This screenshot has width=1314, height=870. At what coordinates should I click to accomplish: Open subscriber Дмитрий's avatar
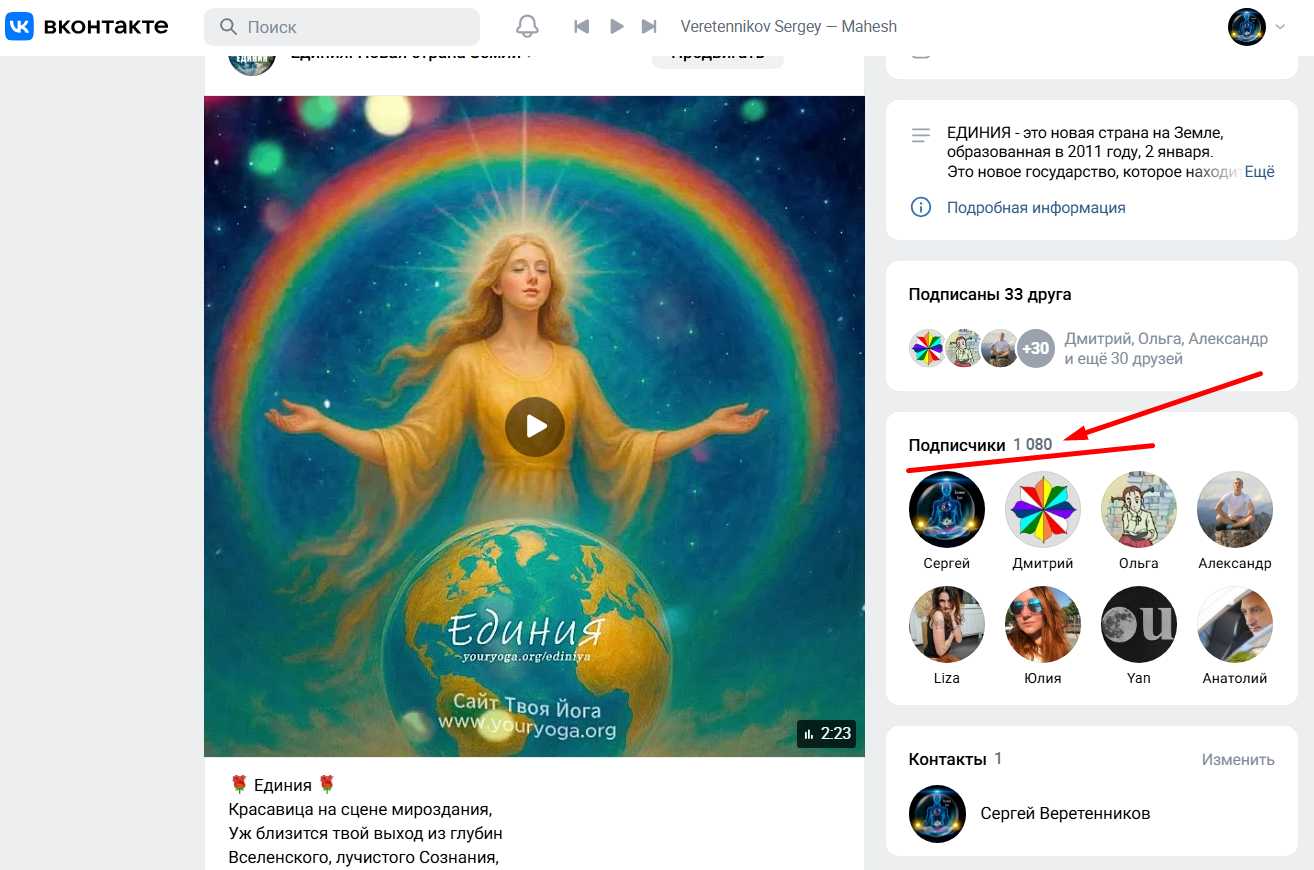point(1042,509)
